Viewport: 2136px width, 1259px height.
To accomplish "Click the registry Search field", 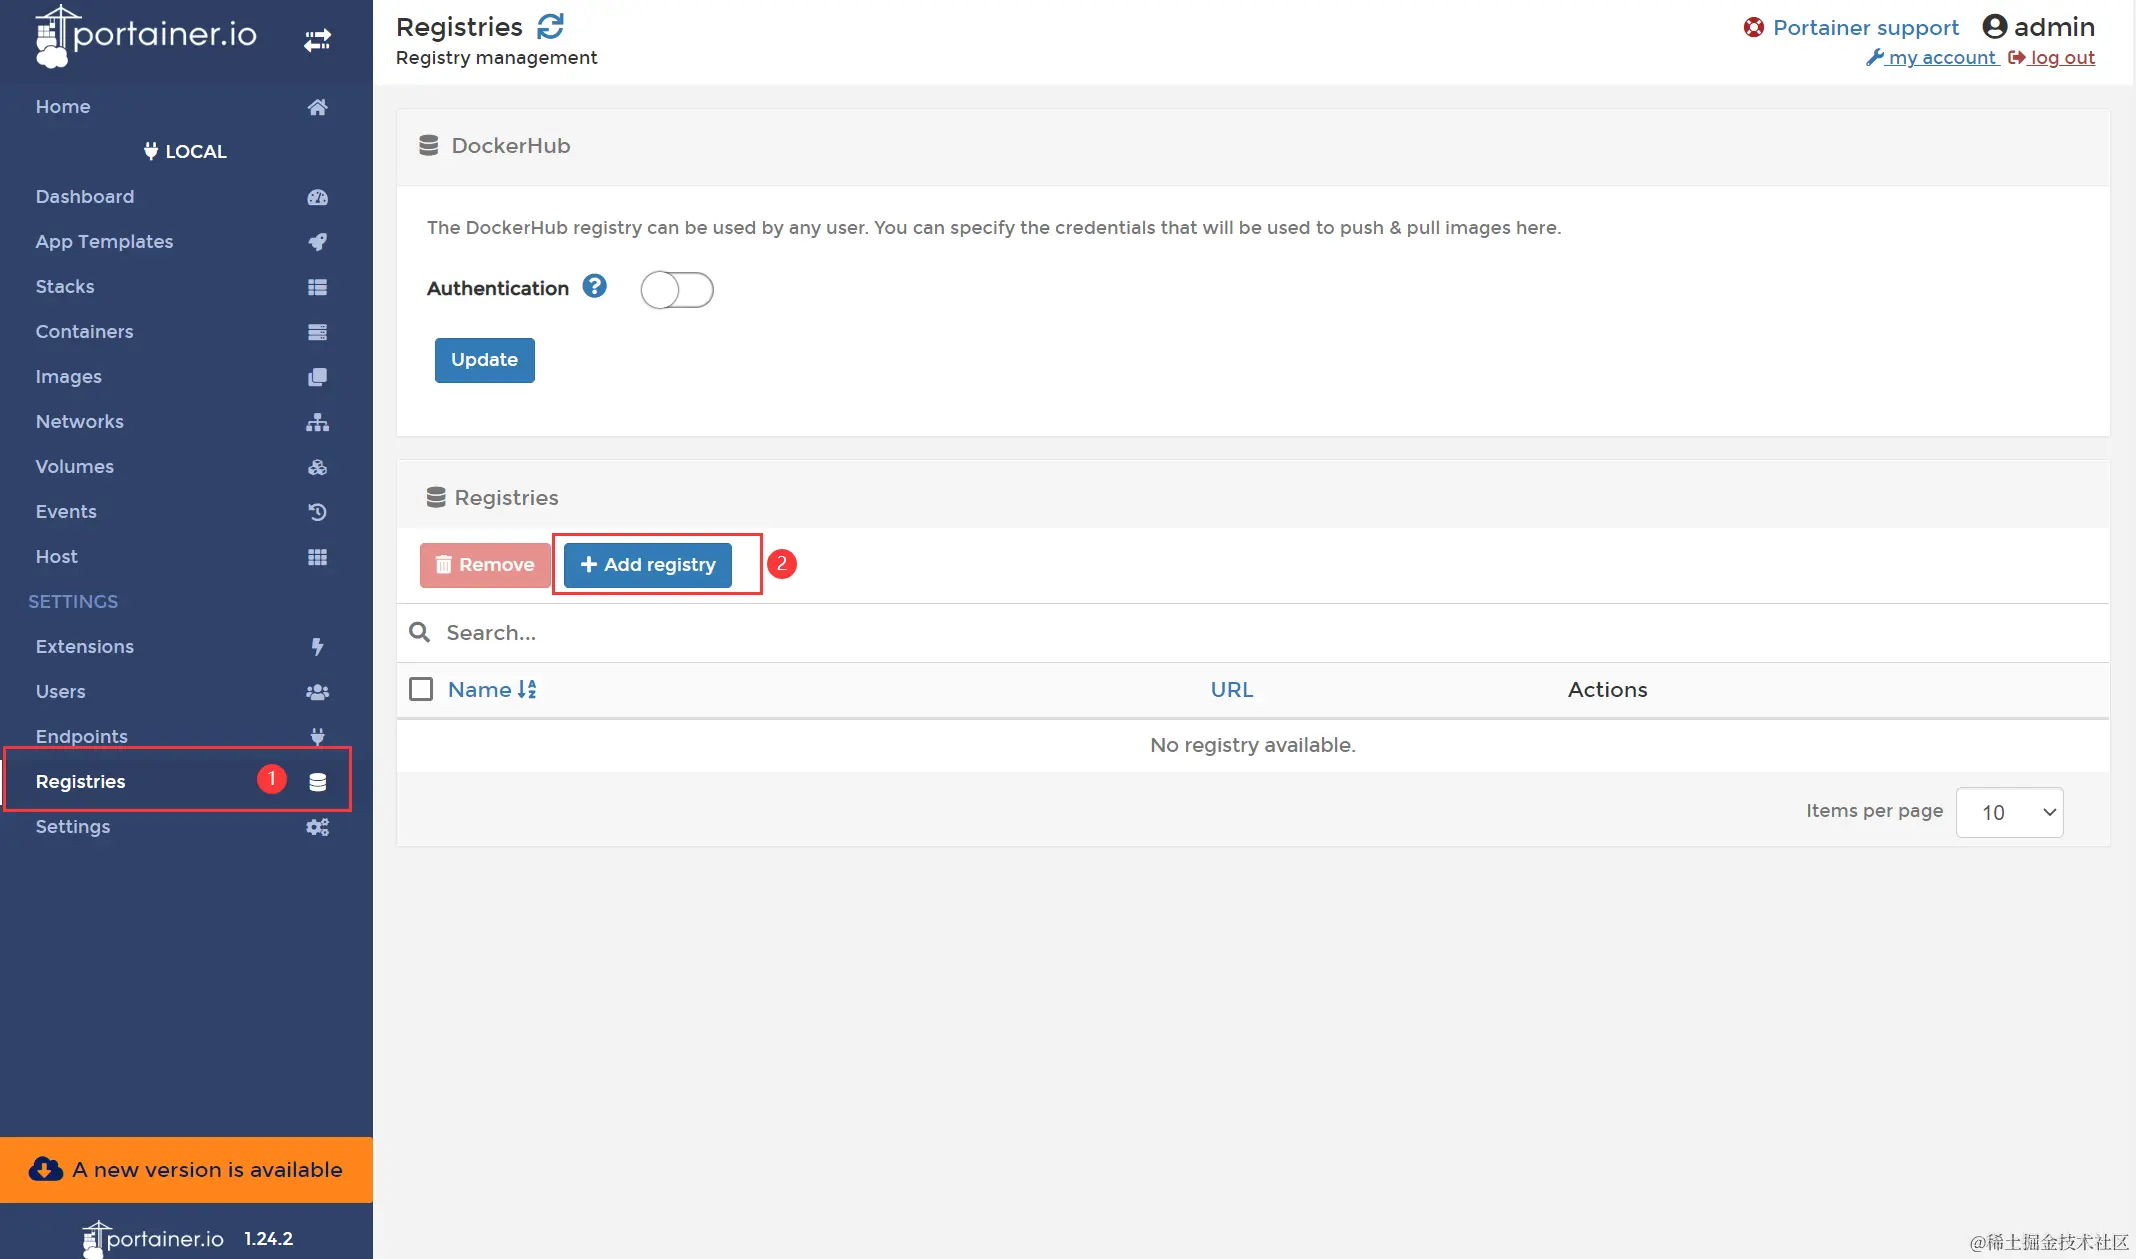I will pos(800,632).
